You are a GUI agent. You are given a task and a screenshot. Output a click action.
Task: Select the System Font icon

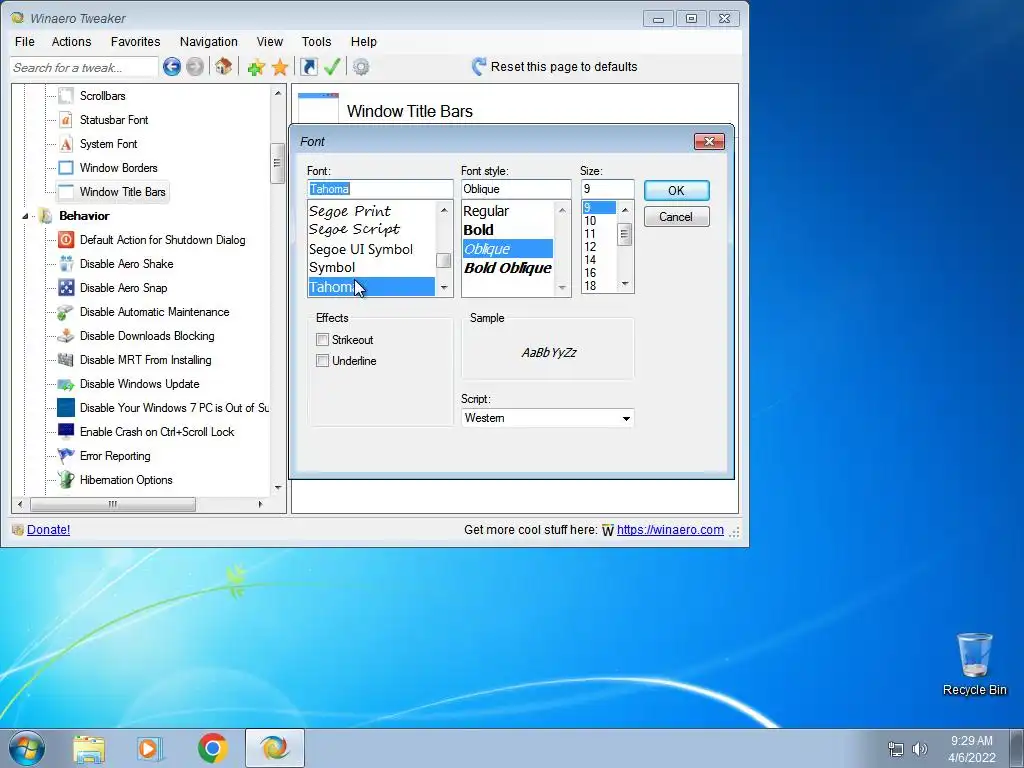click(66, 144)
